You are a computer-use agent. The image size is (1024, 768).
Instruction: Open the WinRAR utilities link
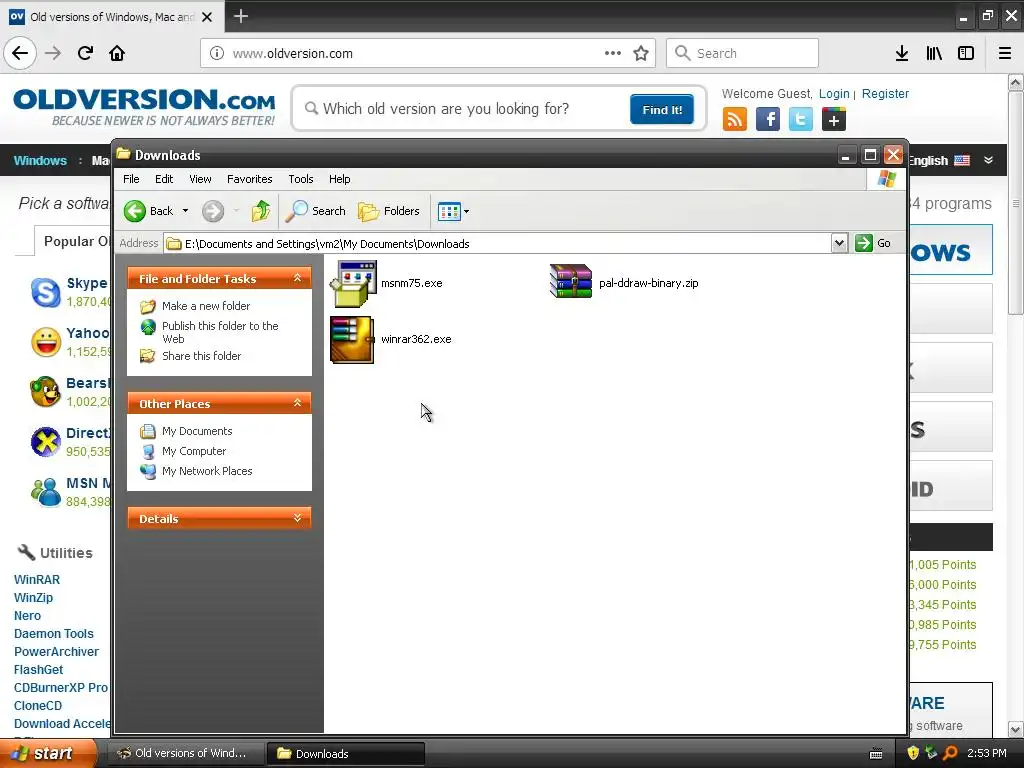37,580
